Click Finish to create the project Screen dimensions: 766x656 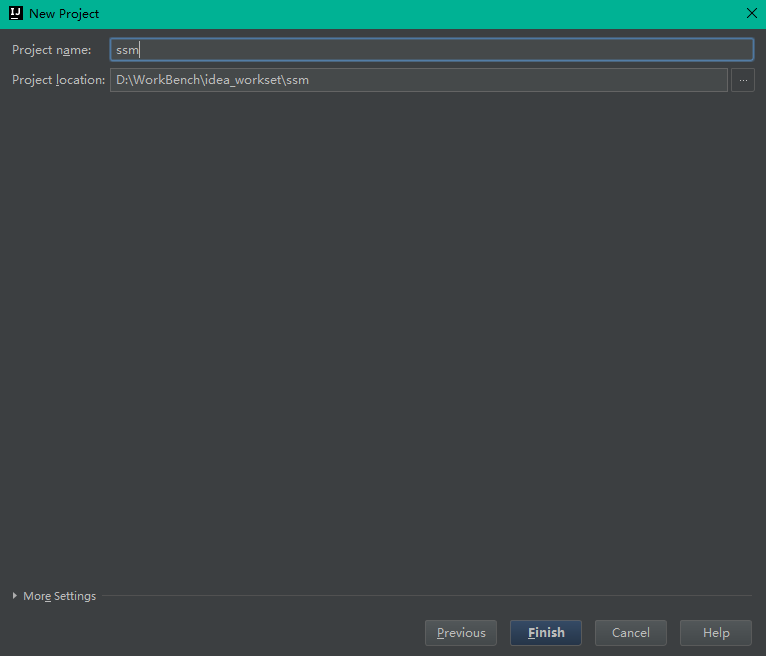[x=546, y=633]
